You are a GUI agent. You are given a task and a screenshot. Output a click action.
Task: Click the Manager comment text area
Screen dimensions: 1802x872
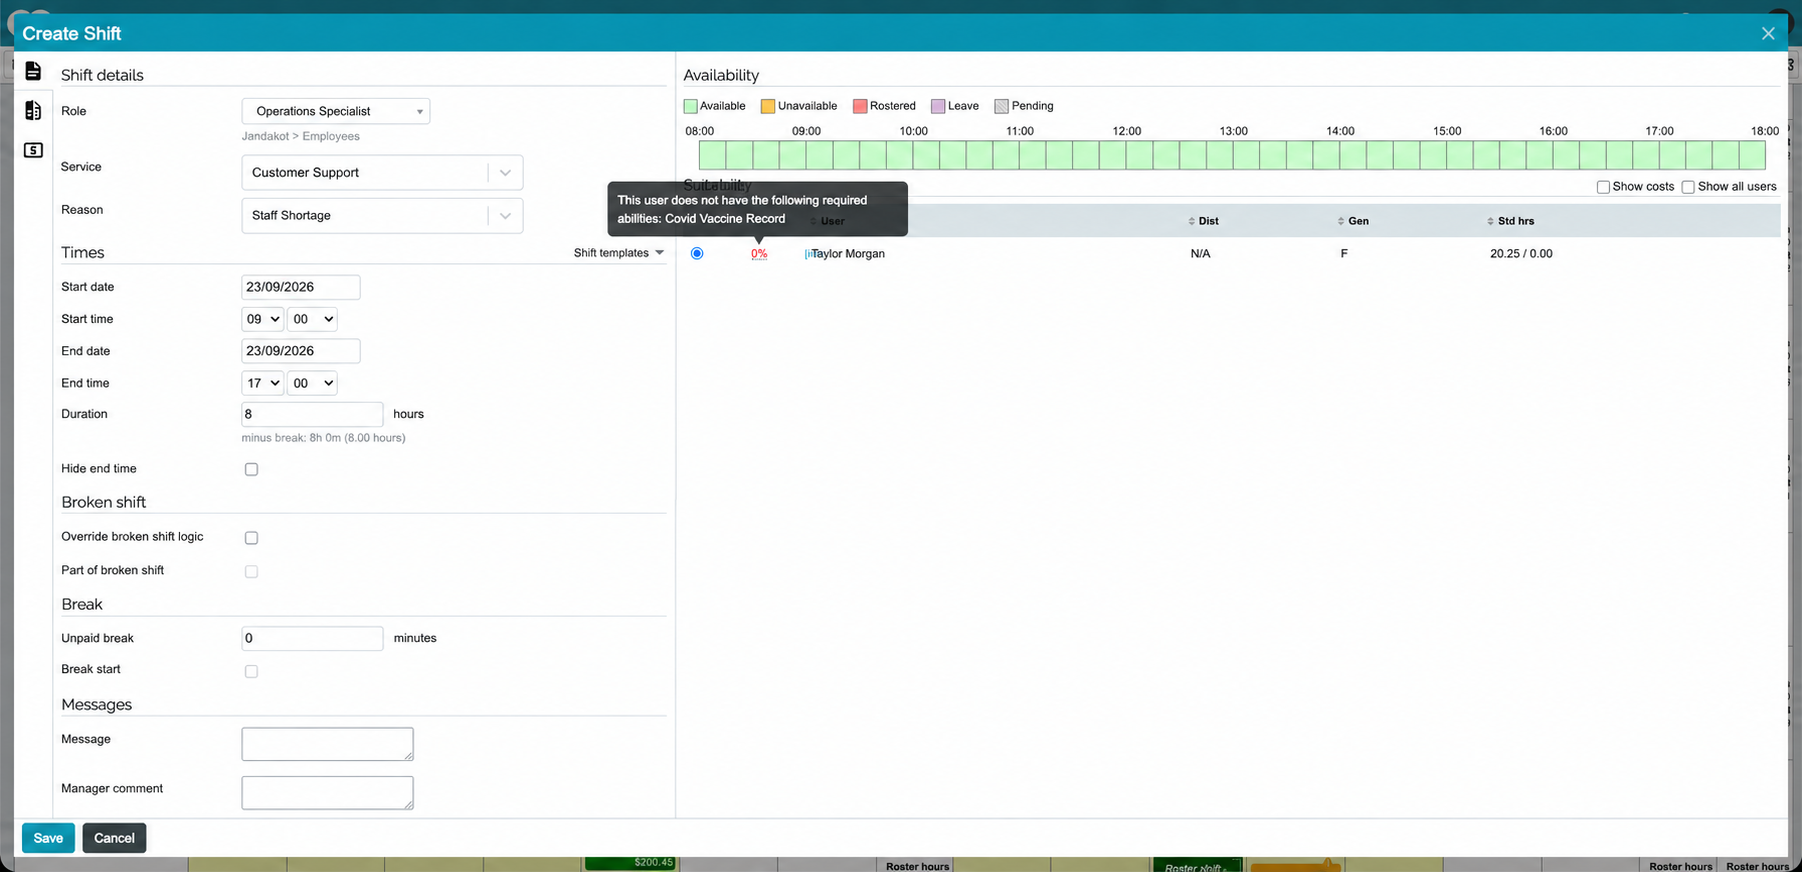pyautogui.click(x=327, y=793)
